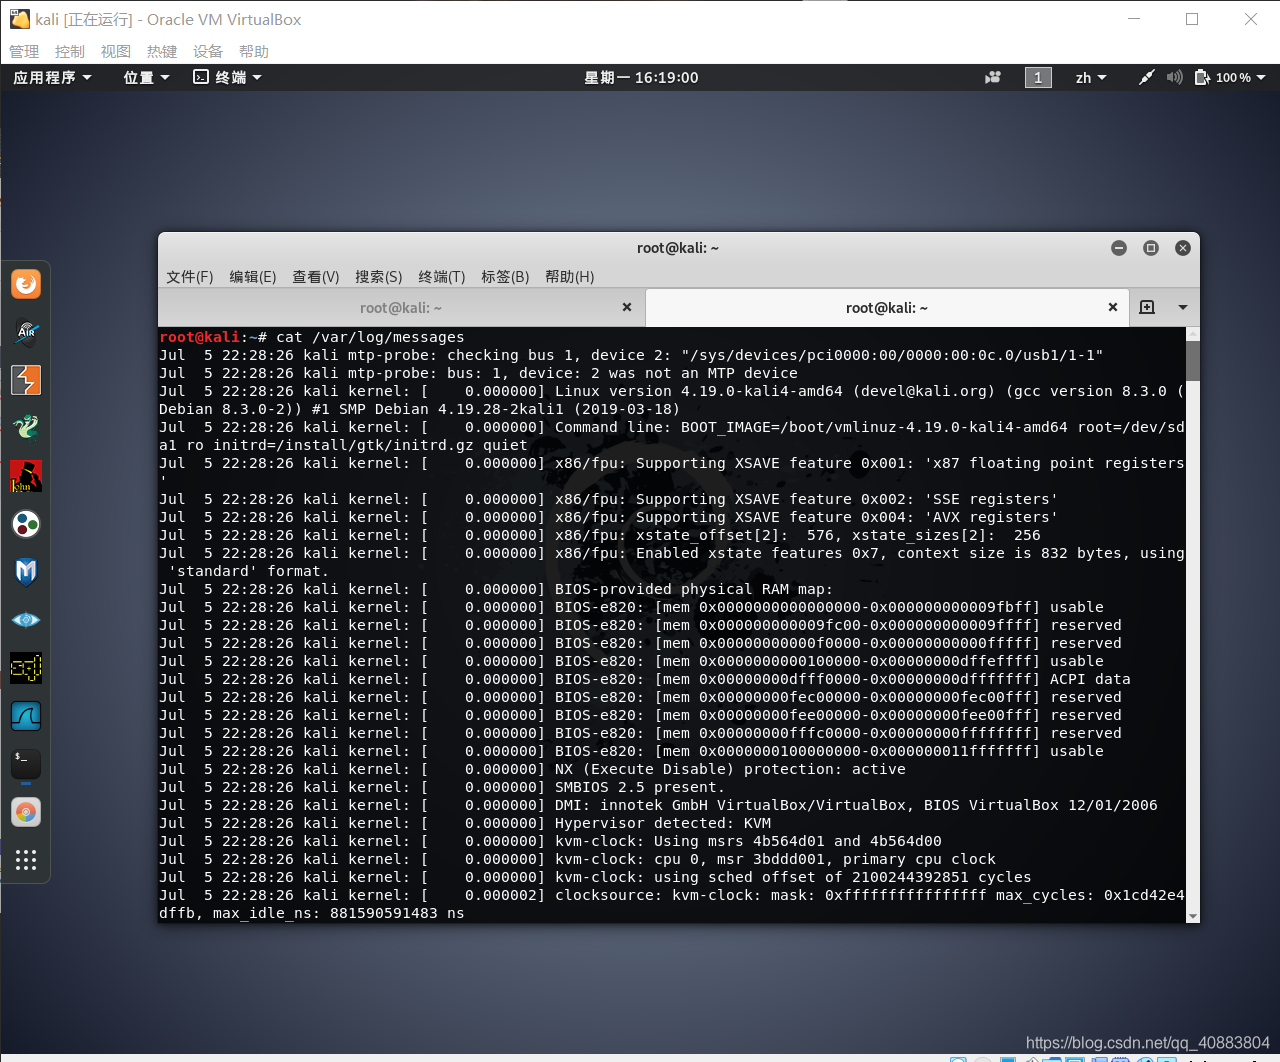Launch the green dragon dock icon
Viewport: 1280px width, 1062px height.
[26, 428]
